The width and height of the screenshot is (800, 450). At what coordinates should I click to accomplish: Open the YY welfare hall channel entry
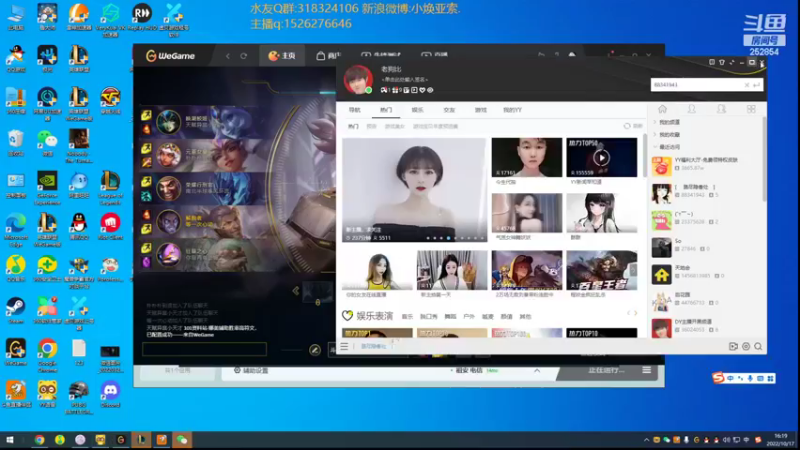tap(706, 166)
